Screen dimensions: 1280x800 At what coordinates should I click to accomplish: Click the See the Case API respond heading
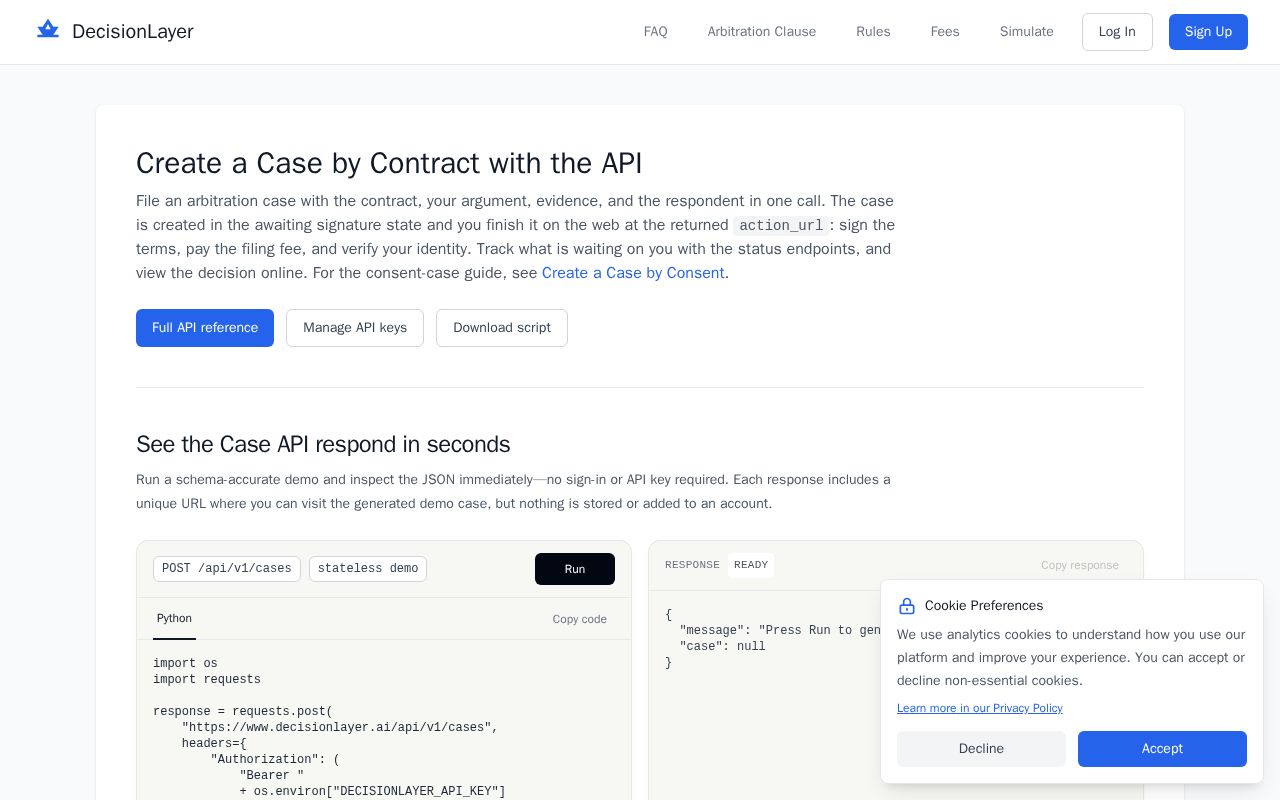click(x=323, y=444)
